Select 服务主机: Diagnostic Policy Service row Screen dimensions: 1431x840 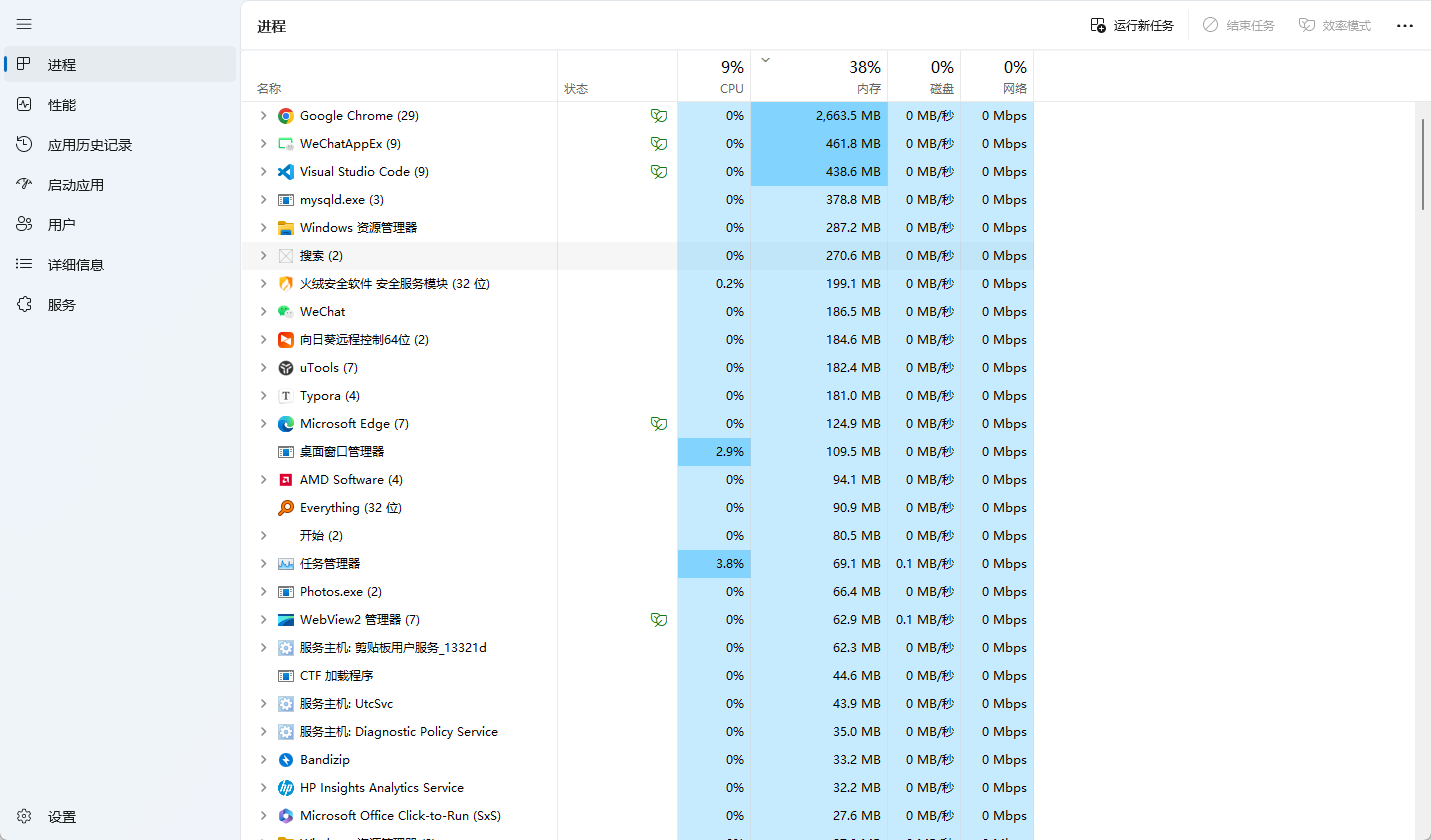pyautogui.click(x=637, y=732)
